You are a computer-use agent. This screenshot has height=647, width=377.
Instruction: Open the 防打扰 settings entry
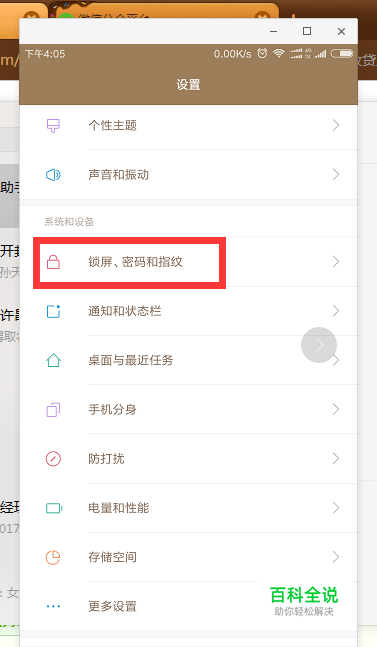pos(188,458)
